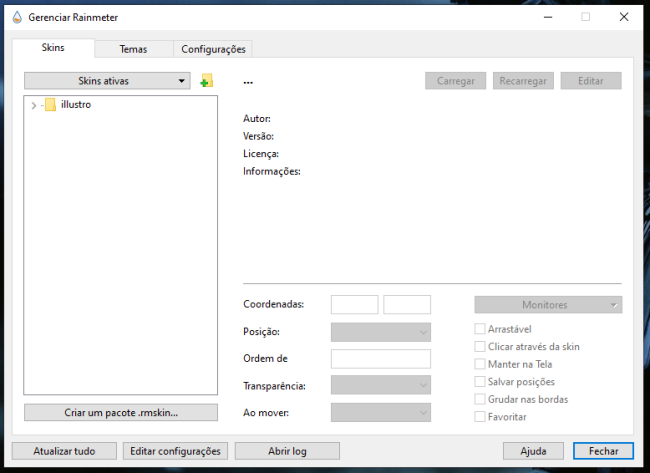This screenshot has width=650, height=473.
Task: Click the Rainmeter droplet icon in title bar
Action: [15, 17]
